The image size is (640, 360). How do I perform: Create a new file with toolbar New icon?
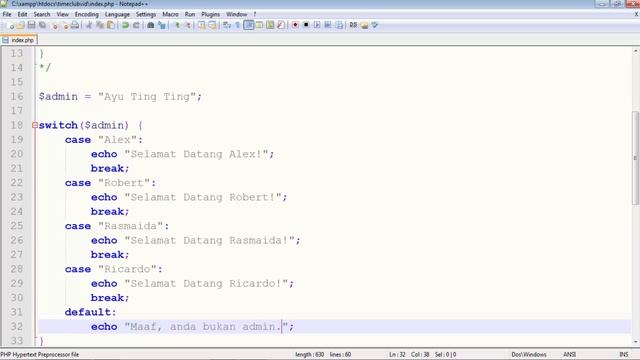point(11,25)
